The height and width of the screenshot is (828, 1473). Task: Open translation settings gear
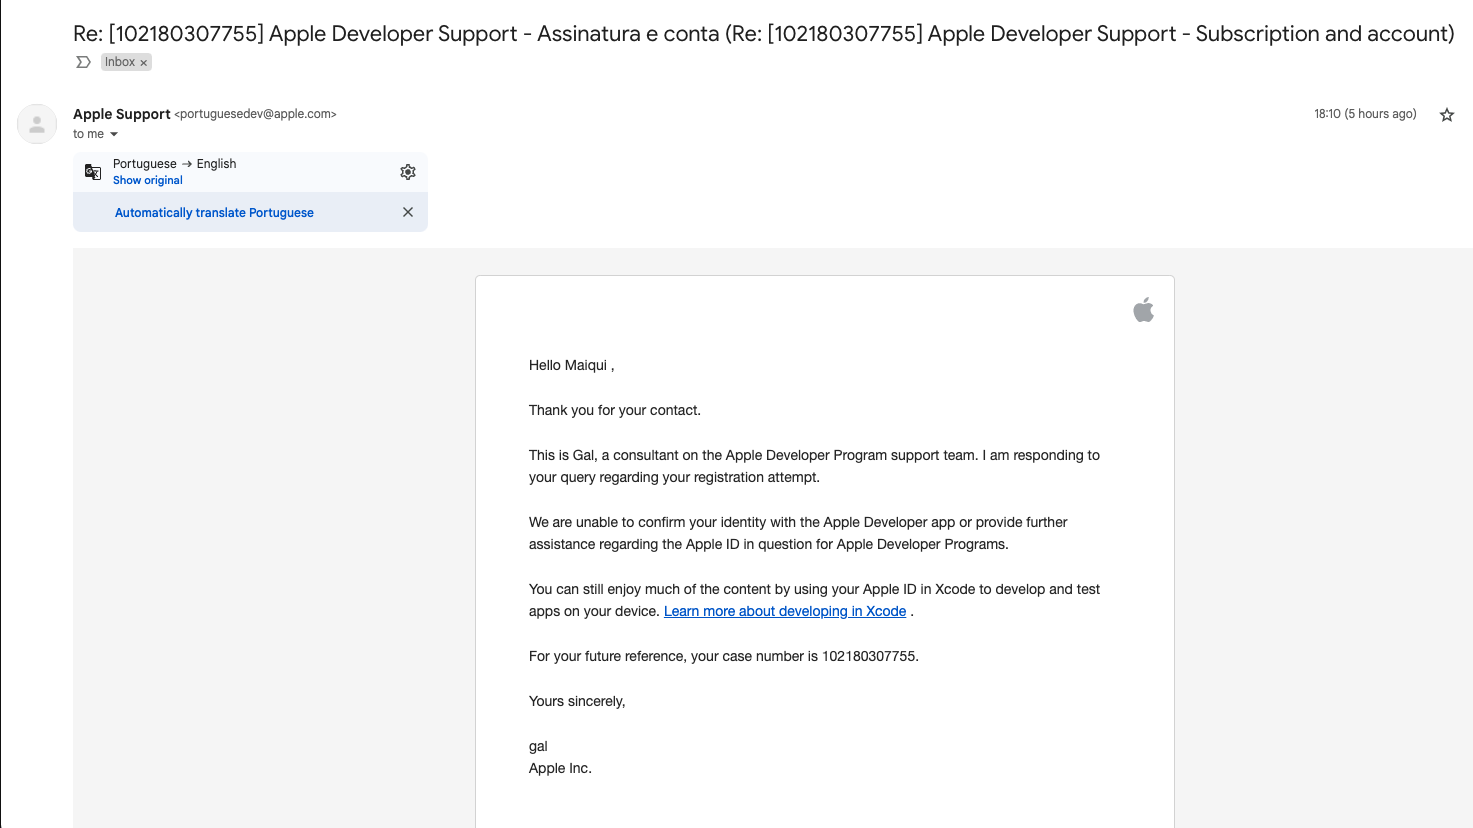click(408, 172)
